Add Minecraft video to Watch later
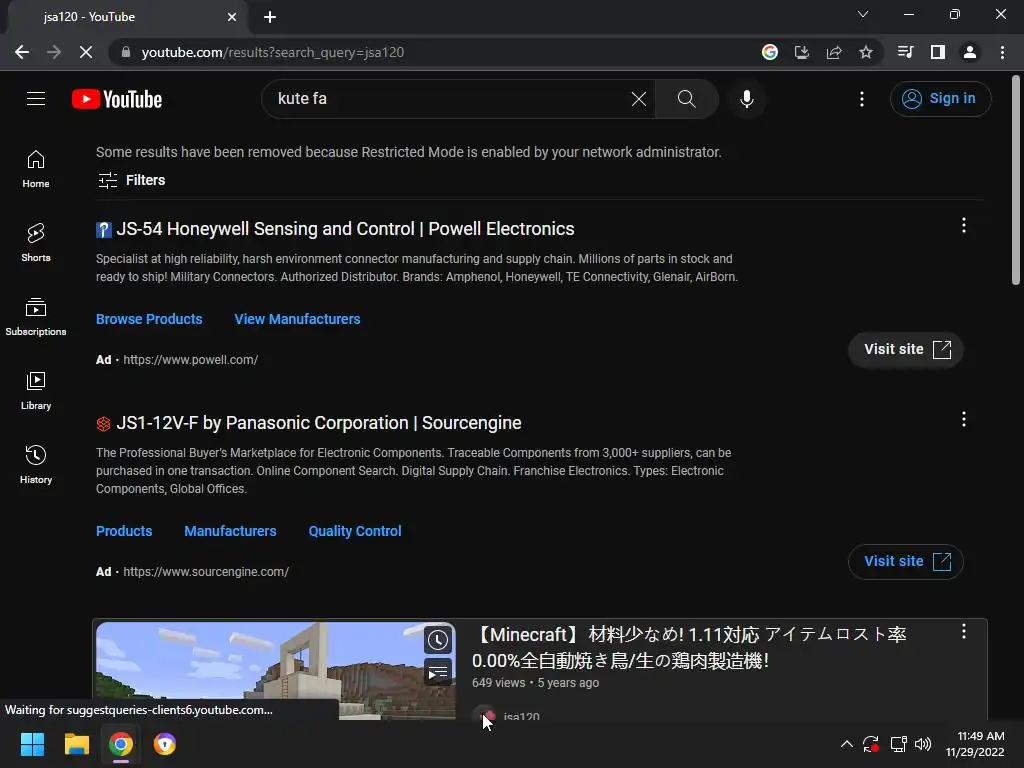Viewport: 1024px width, 768px height. 438,640
